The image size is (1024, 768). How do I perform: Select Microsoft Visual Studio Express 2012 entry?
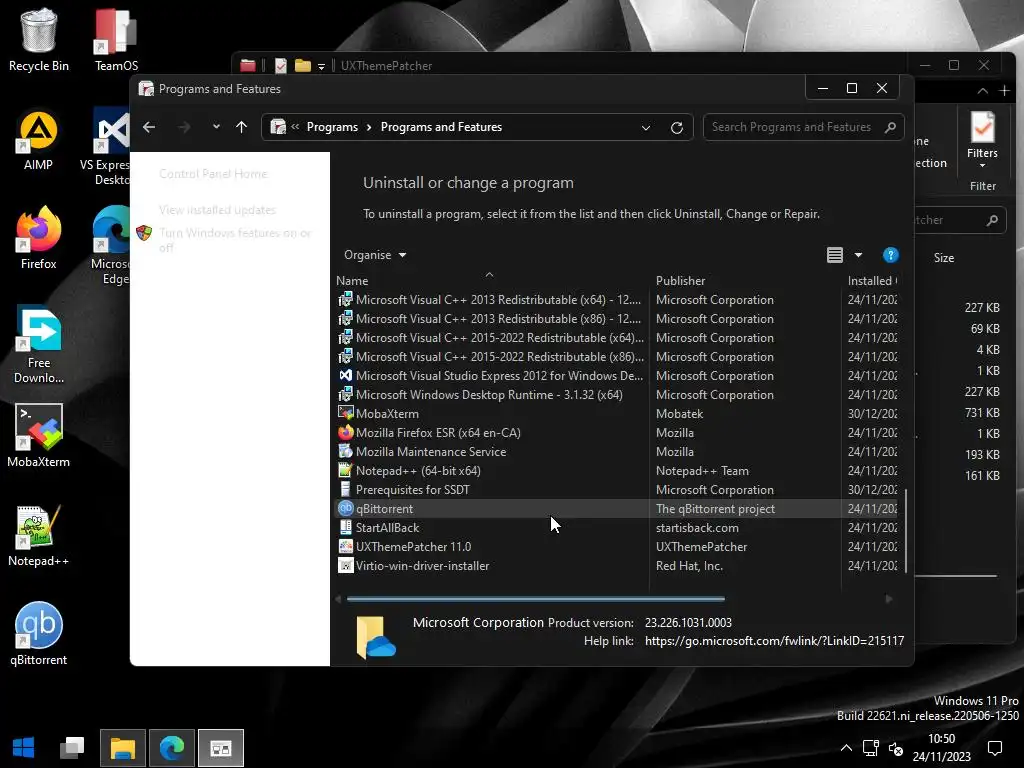coord(616,376)
